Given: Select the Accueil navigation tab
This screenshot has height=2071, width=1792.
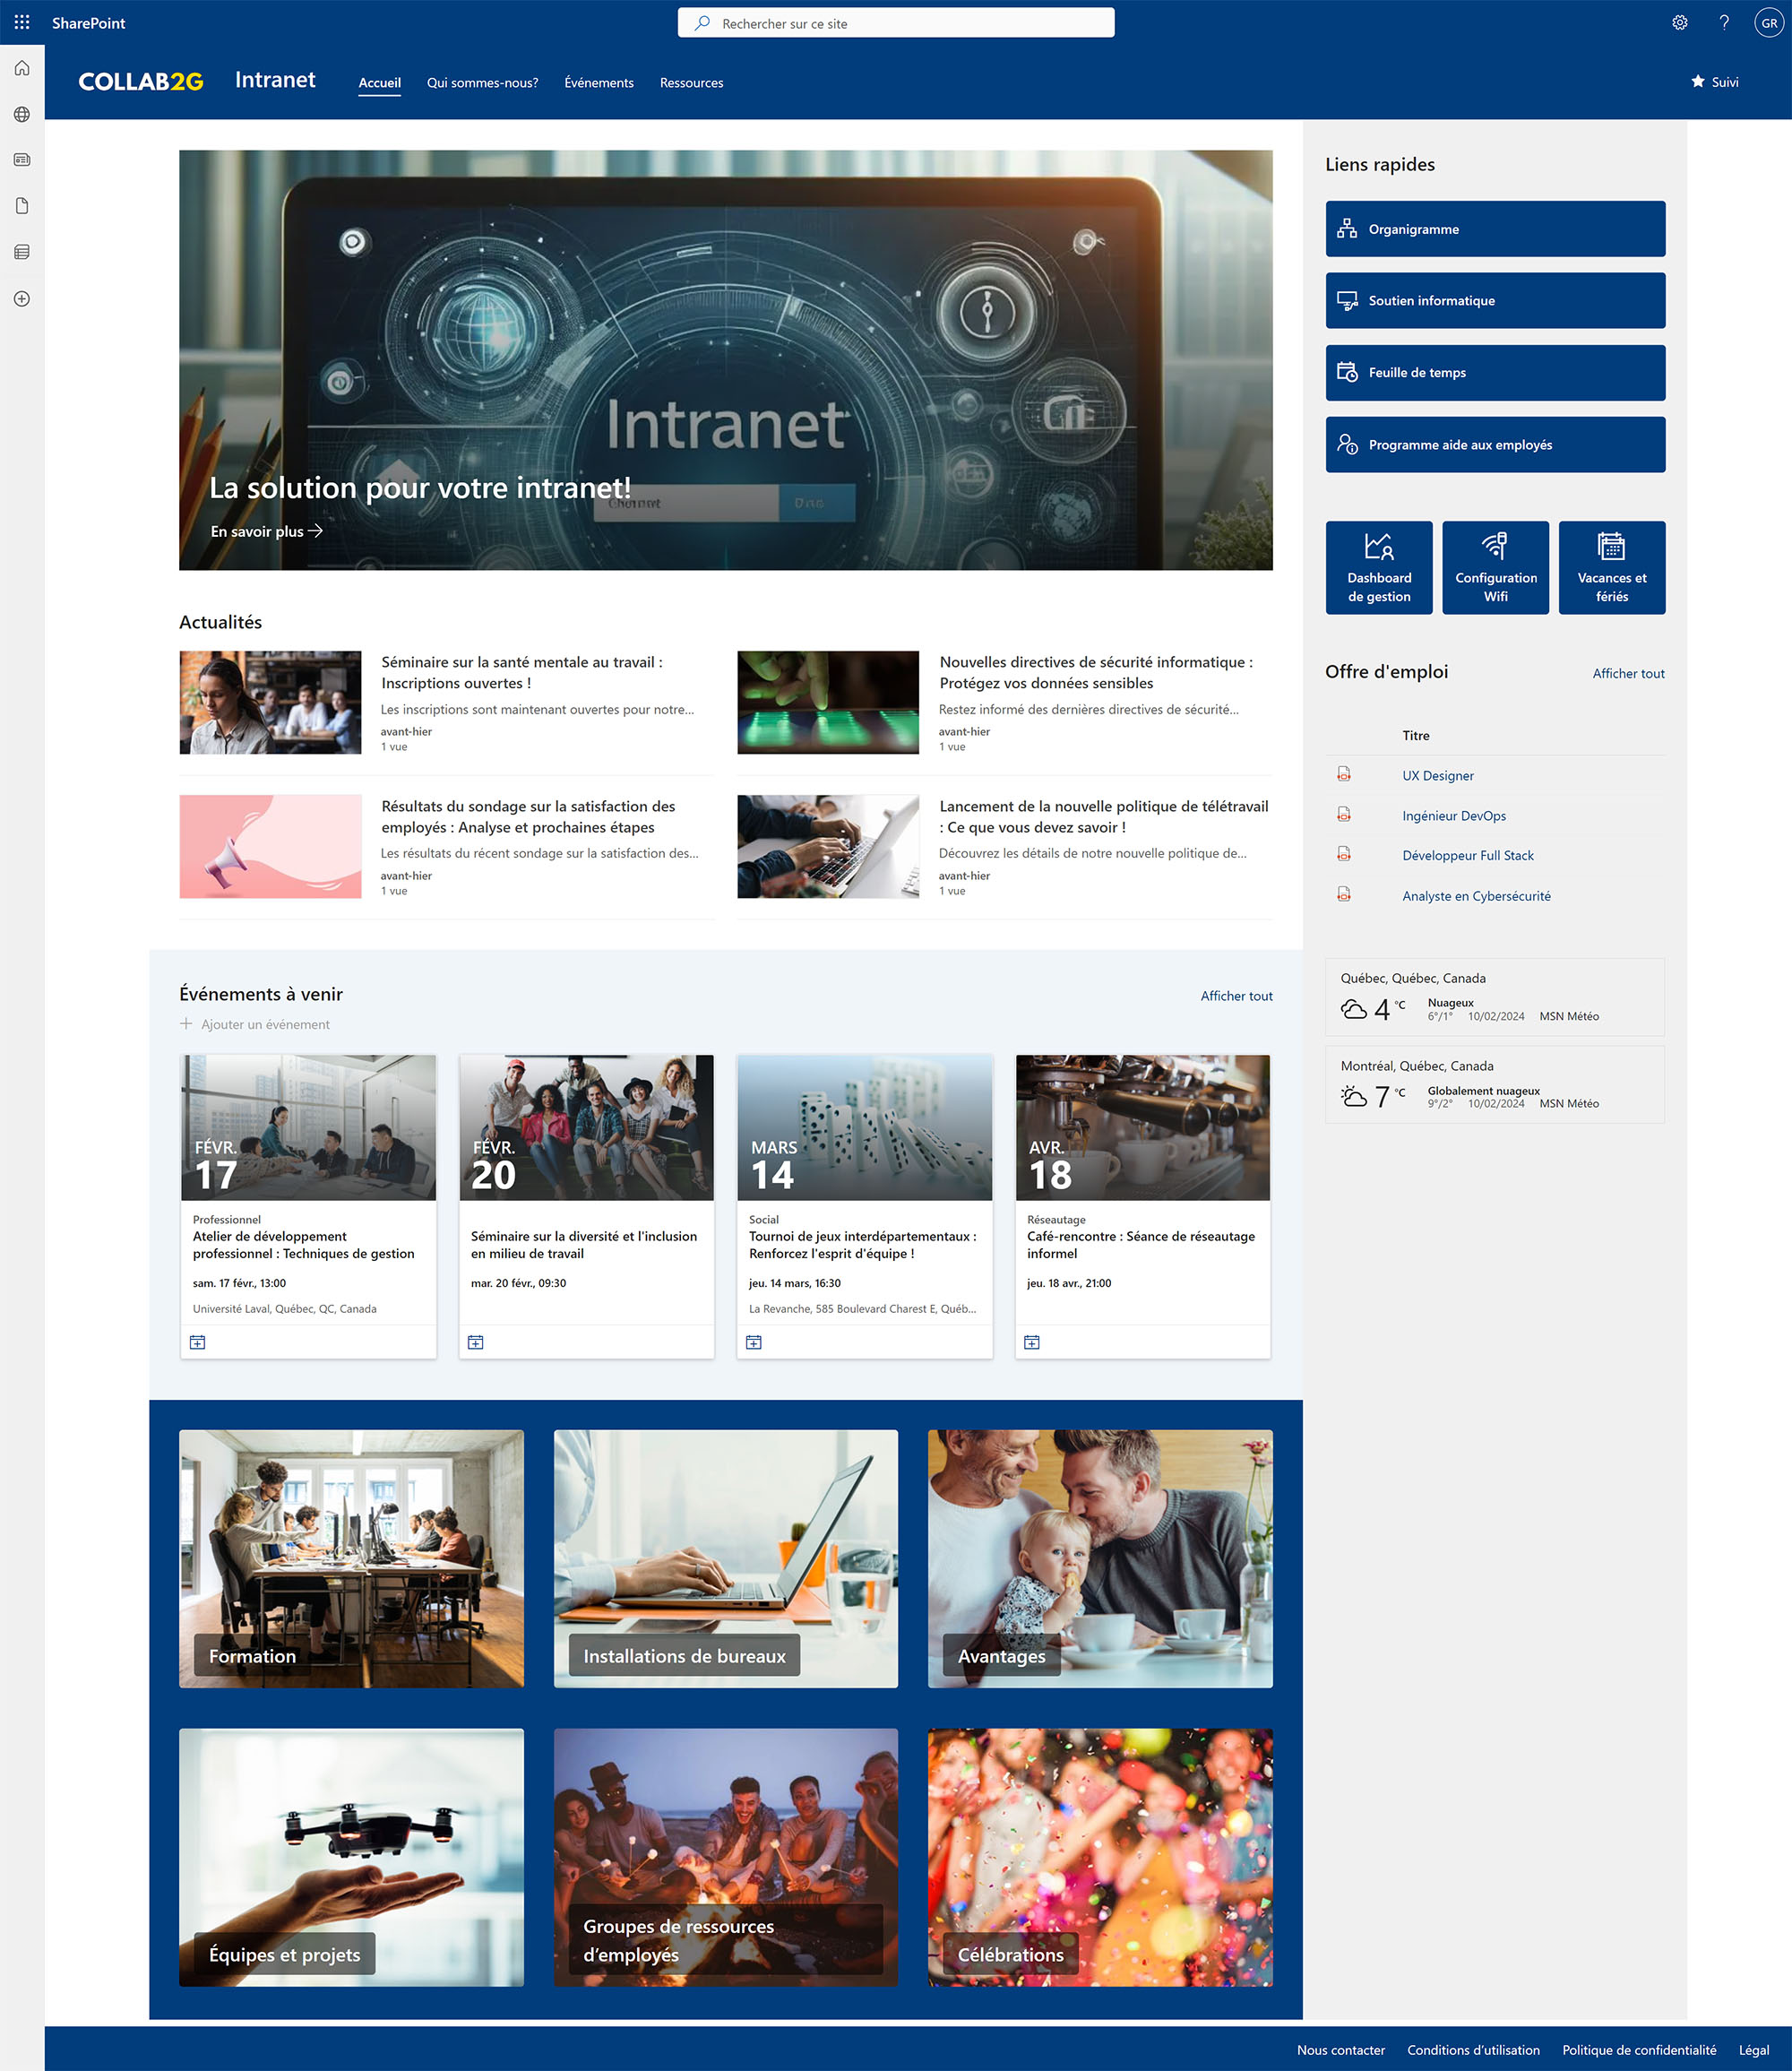Looking at the screenshot, I should (380, 83).
